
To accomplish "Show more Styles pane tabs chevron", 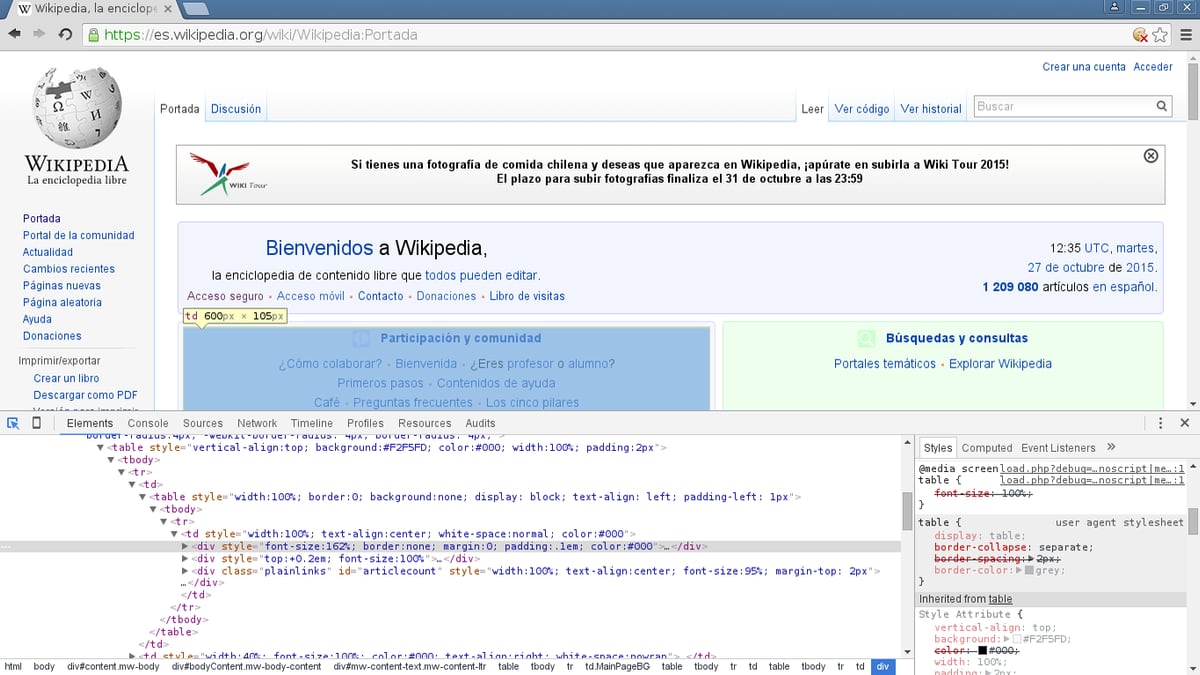I will [x=1111, y=447].
